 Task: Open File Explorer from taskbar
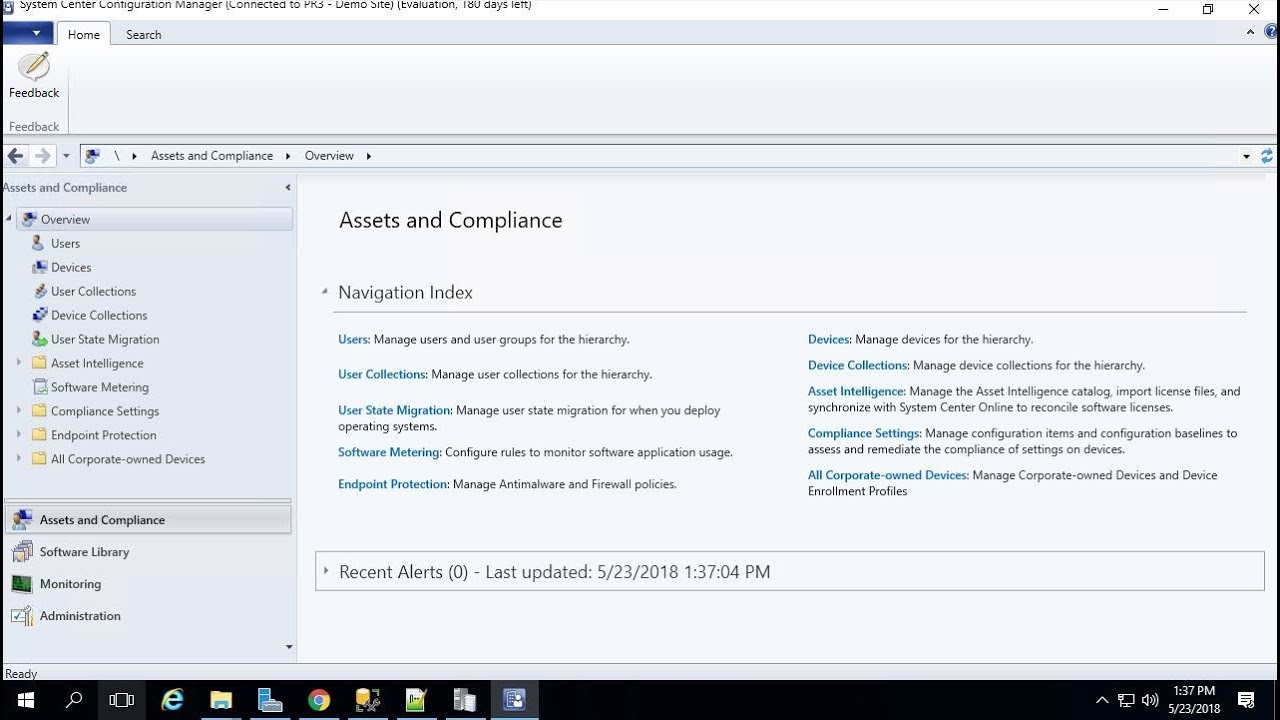pyautogui.click(x=221, y=700)
